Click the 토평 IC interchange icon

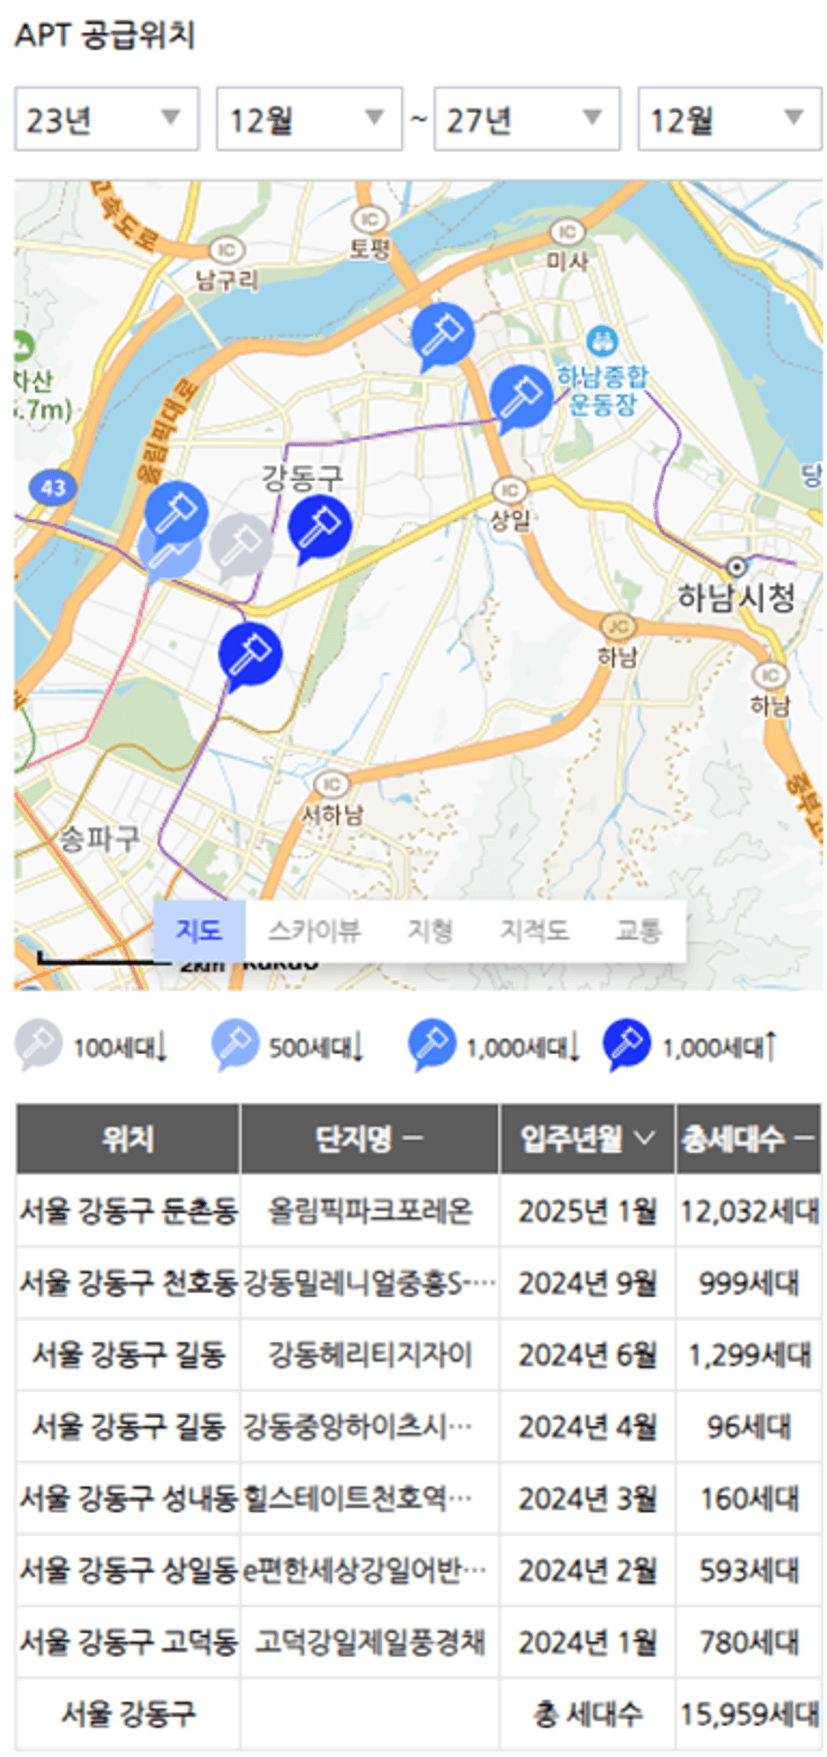(x=369, y=219)
